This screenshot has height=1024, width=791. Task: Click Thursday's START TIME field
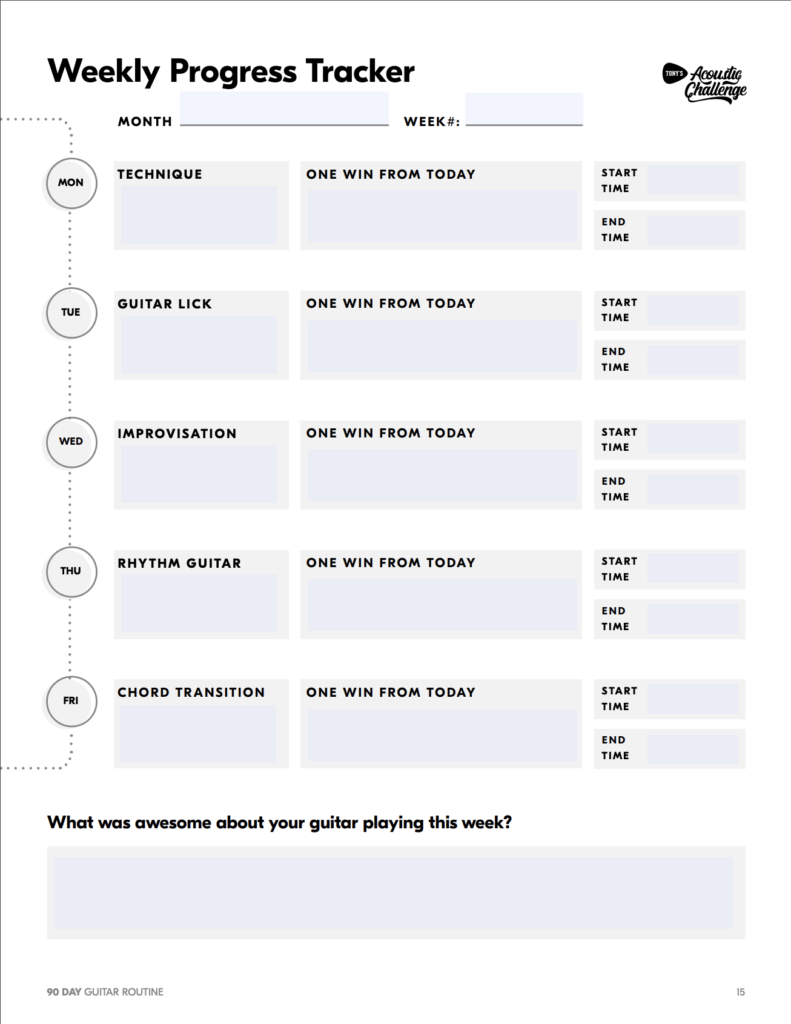coord(692,570)
